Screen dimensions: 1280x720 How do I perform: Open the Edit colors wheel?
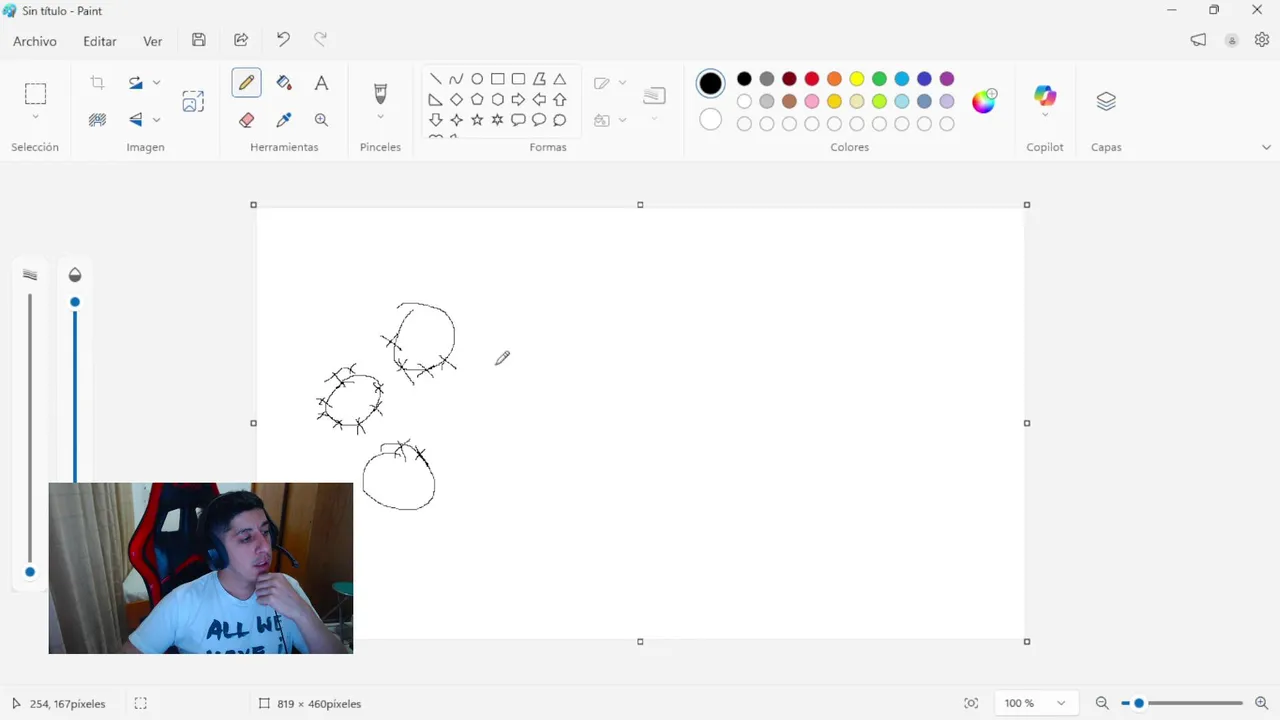click(x=984, y=100)
